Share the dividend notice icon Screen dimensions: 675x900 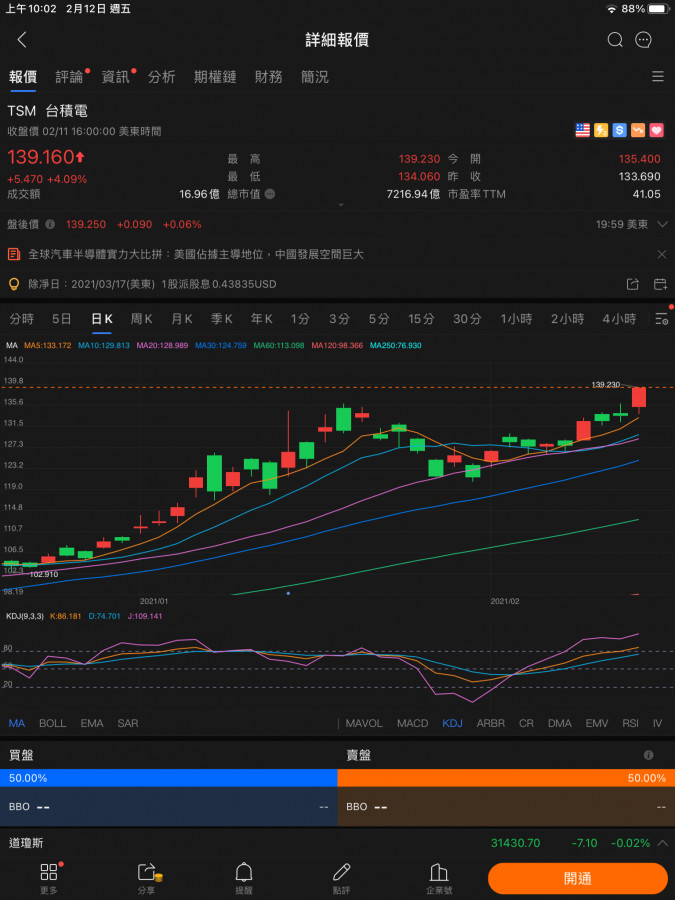point(632,284)
